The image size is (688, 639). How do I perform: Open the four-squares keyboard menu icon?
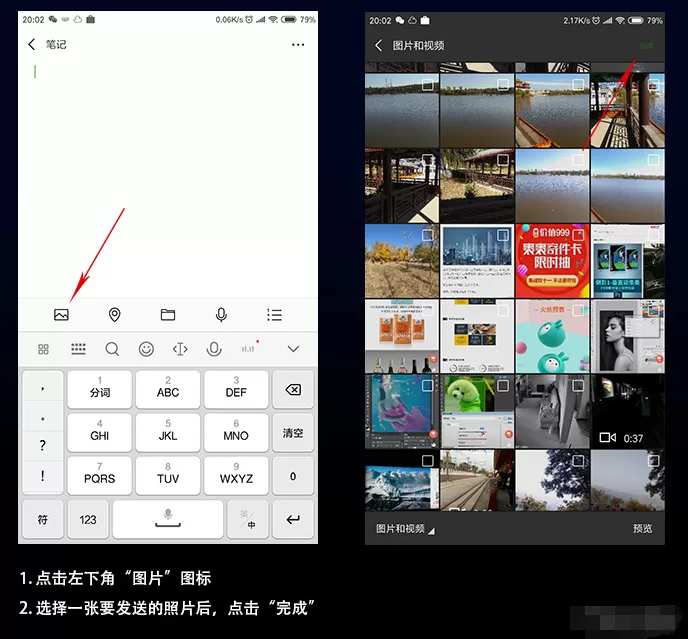point(43,349)
